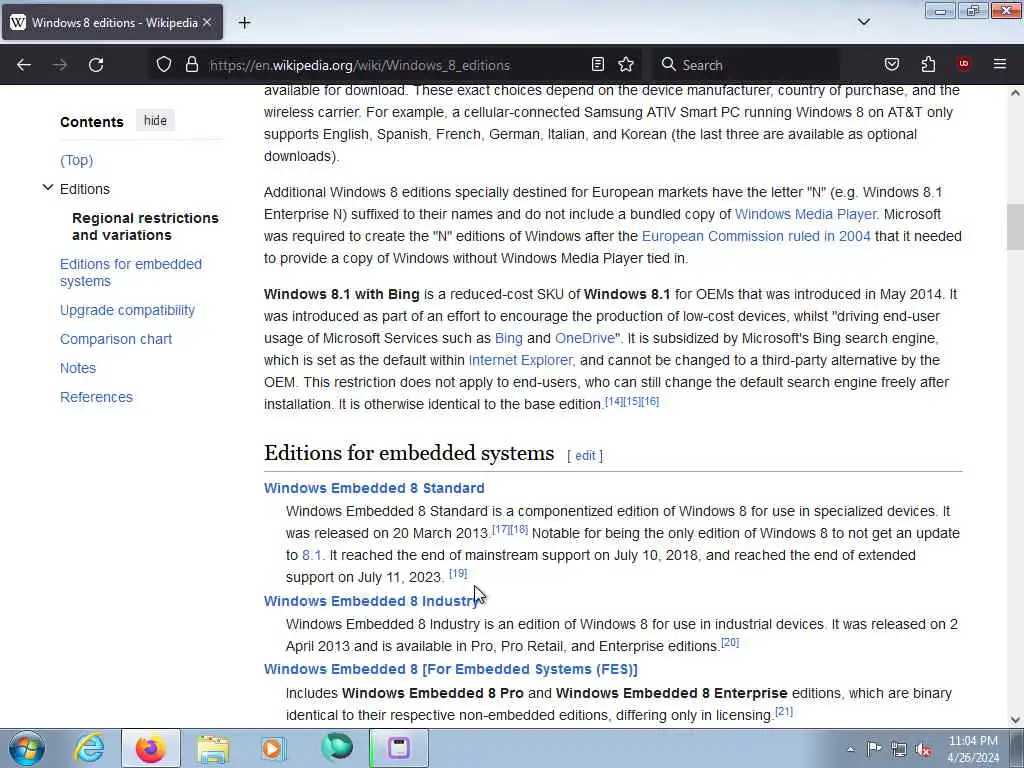Image resolution: width=1024 pixels, height=768 pixels.
Task: Click the page scrollbar up arrow
Action: coord(1016,93)
